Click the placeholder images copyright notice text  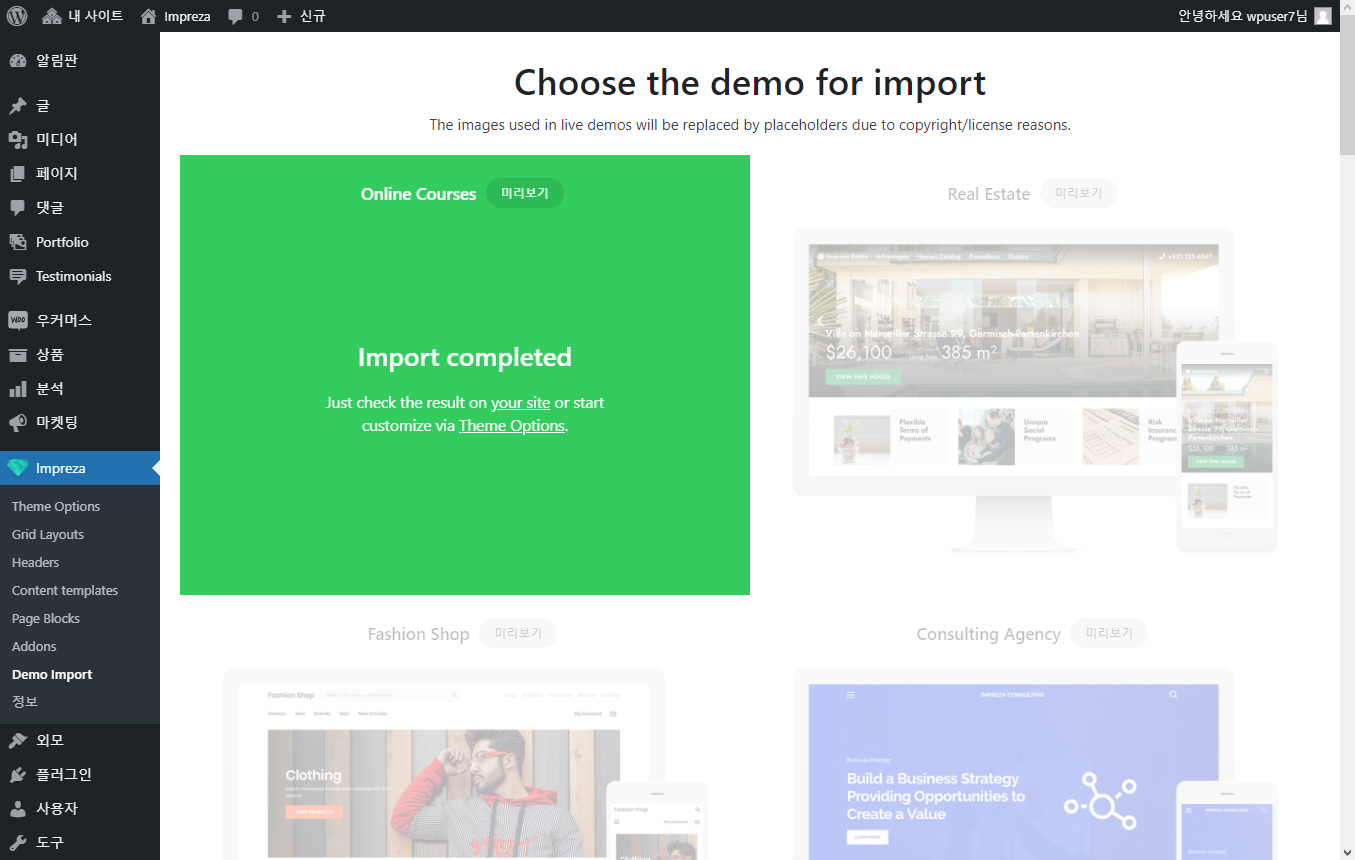point(750,125)
